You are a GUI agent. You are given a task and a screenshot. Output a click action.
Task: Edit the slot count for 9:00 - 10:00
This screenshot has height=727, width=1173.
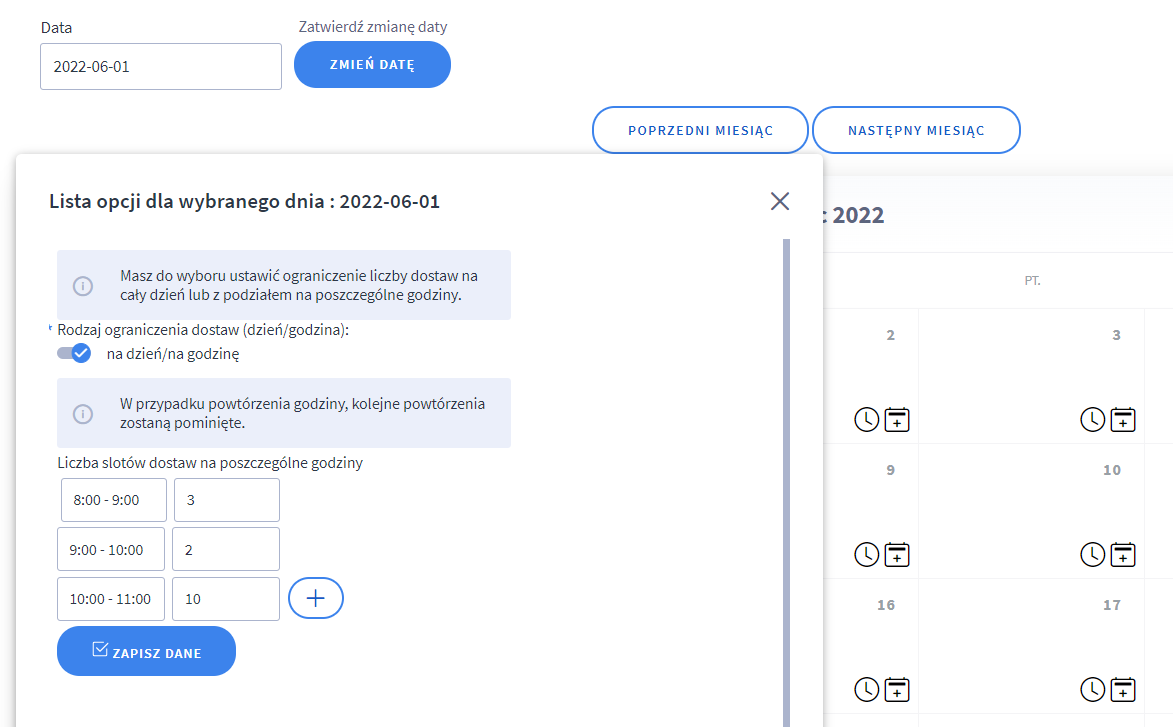226,549
